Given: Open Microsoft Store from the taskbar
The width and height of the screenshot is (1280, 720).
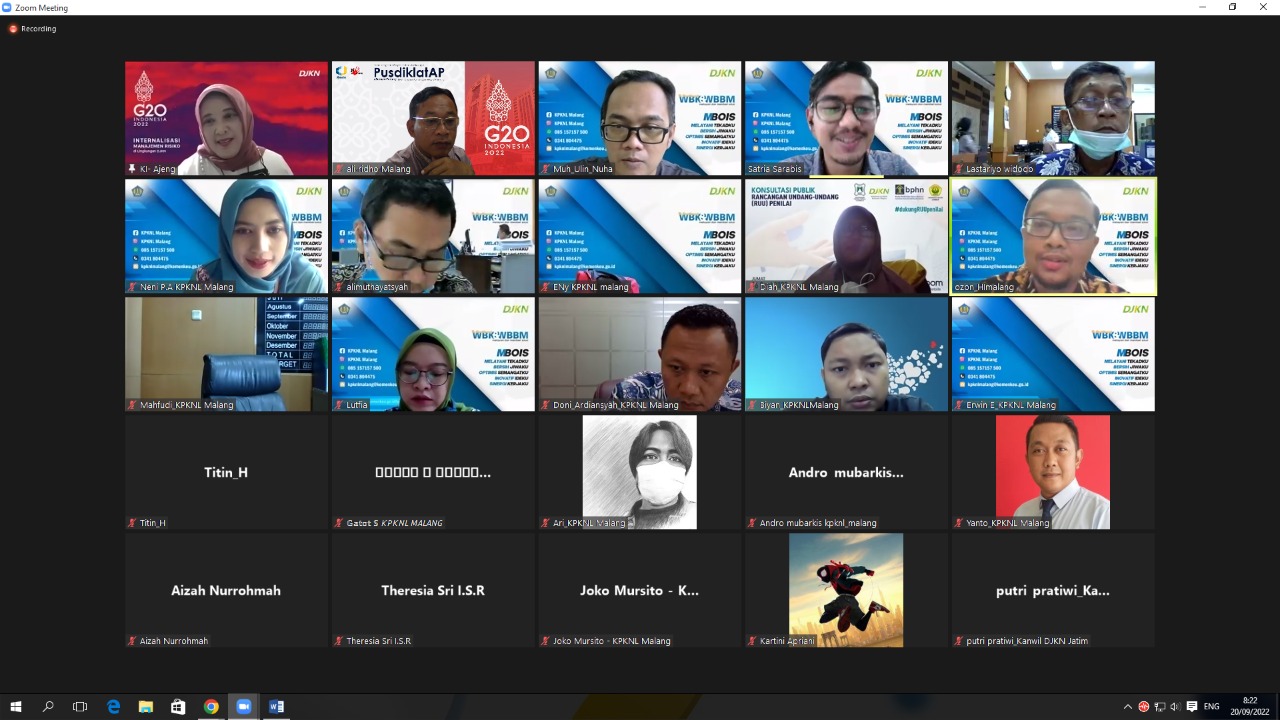Looking at the screenshot, I should pyautogui.click(x=178, y=707).
